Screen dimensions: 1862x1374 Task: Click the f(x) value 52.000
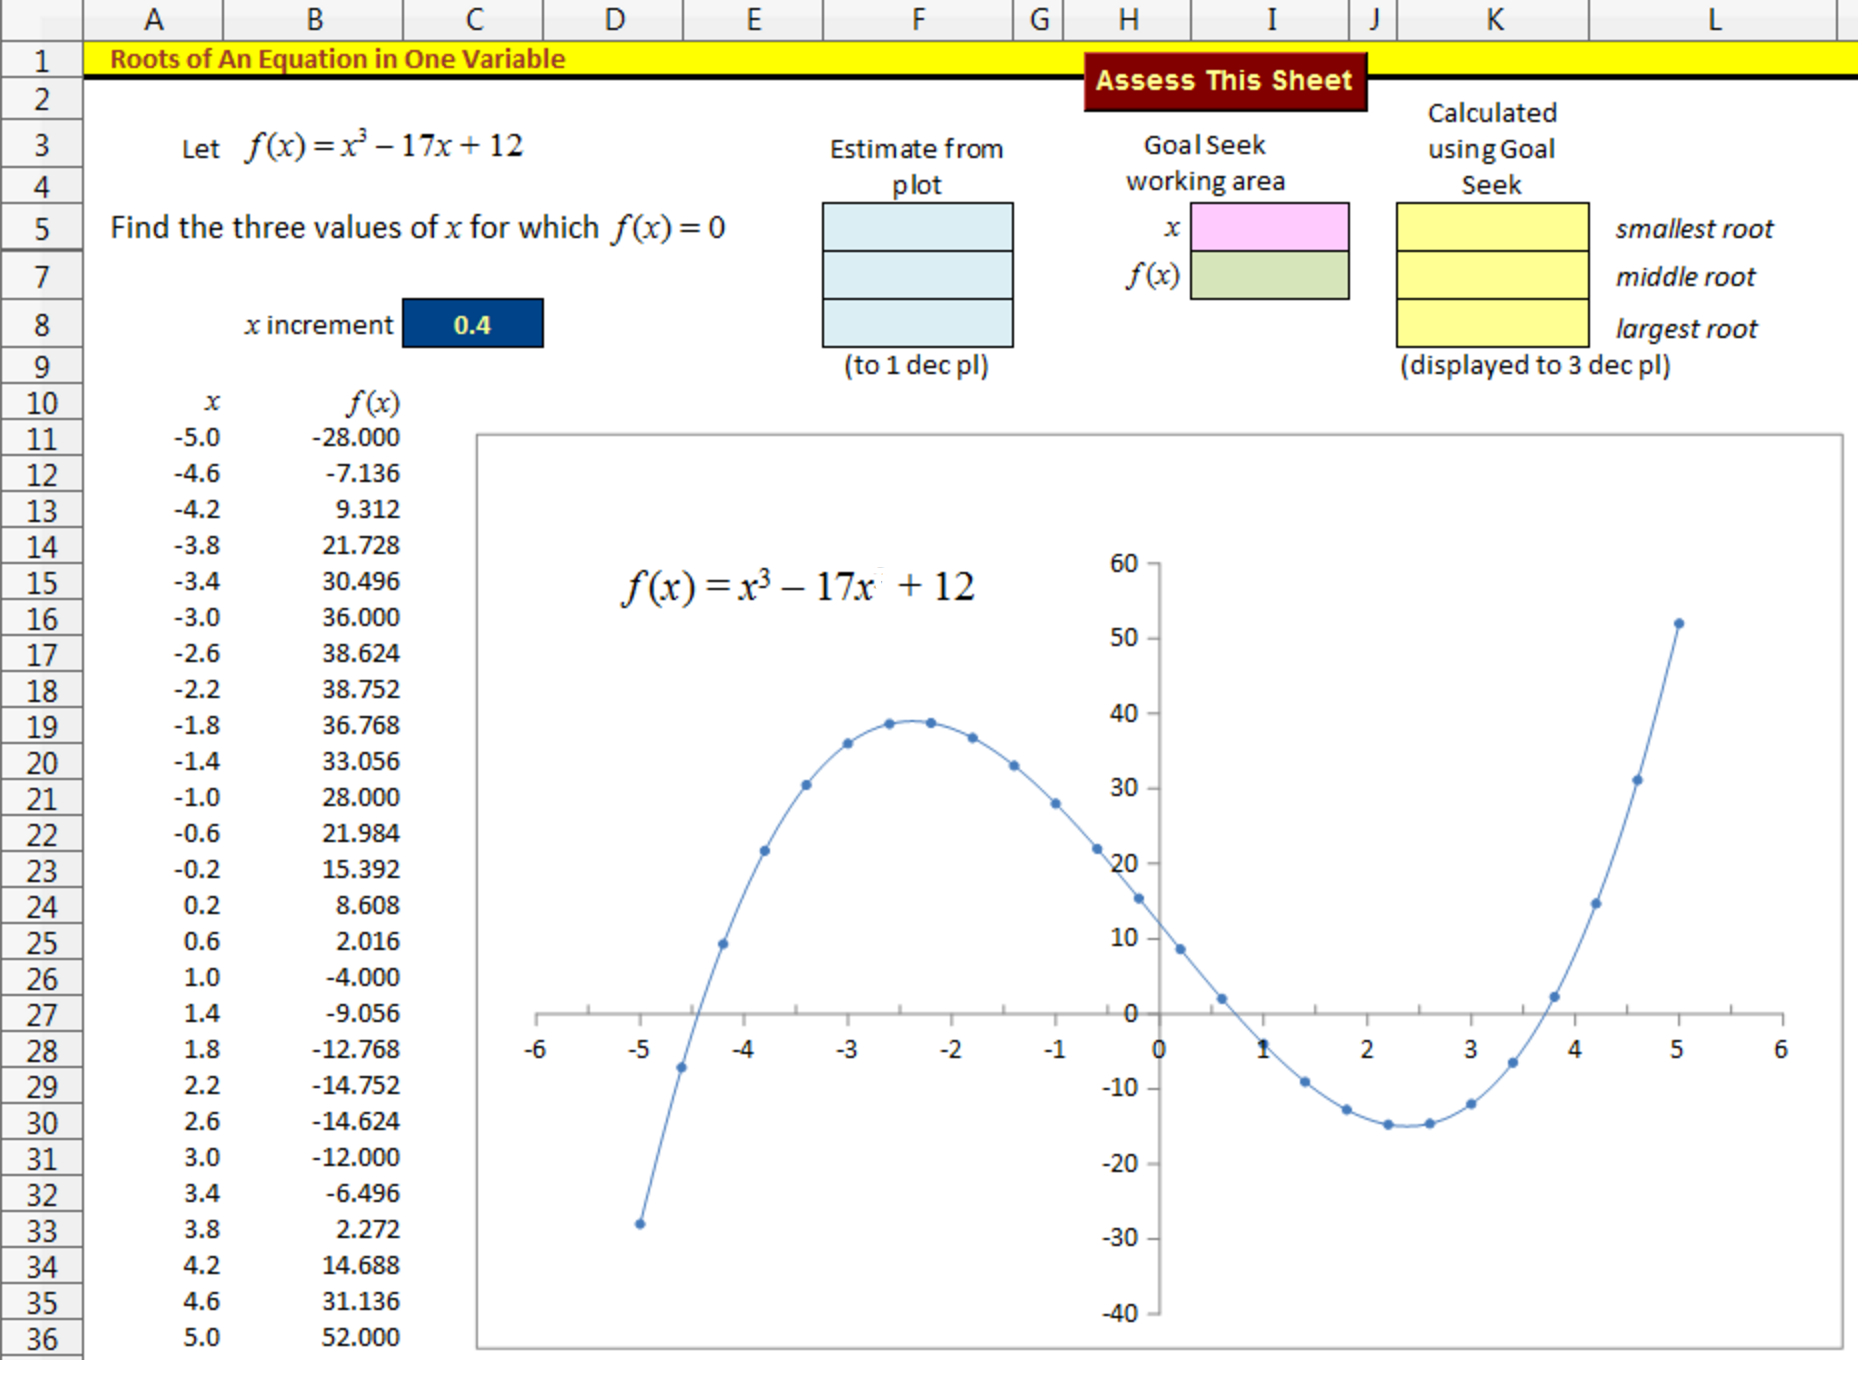[x=360, y=1338]
